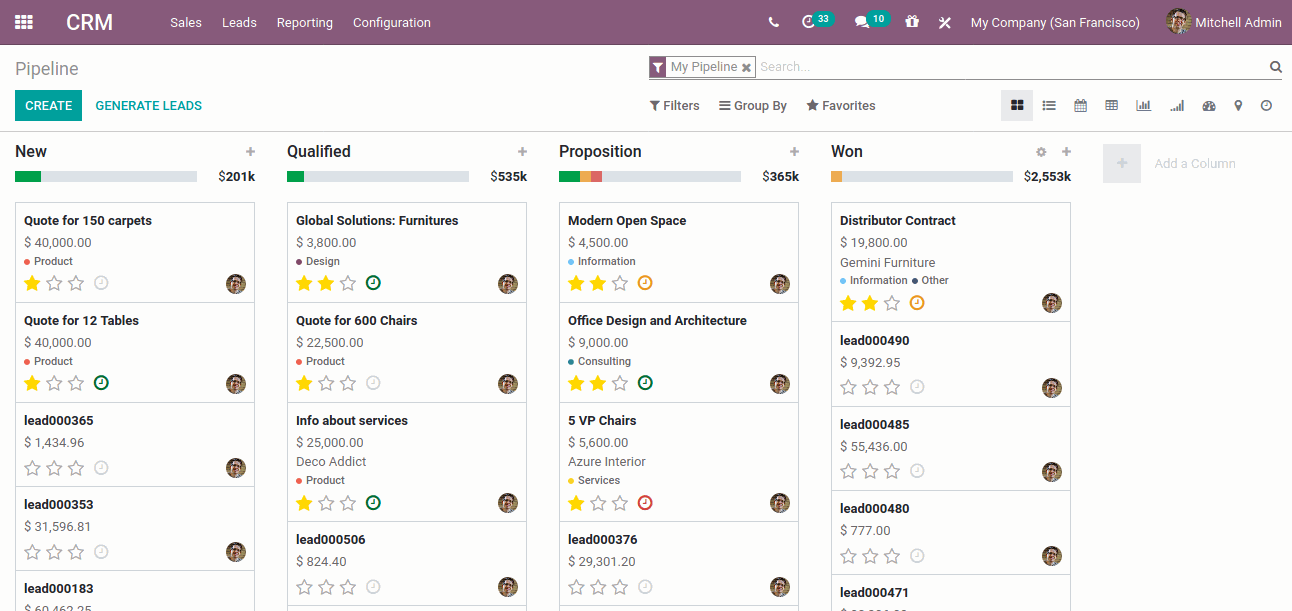Open the map view

tap(1239, 105)
